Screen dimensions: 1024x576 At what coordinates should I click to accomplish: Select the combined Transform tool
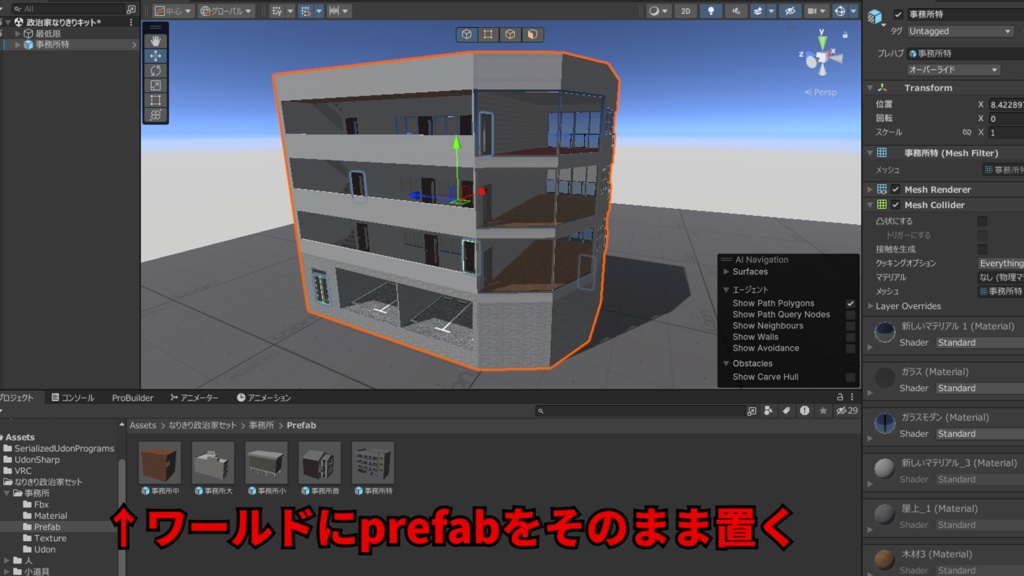(x=155, y=116)
